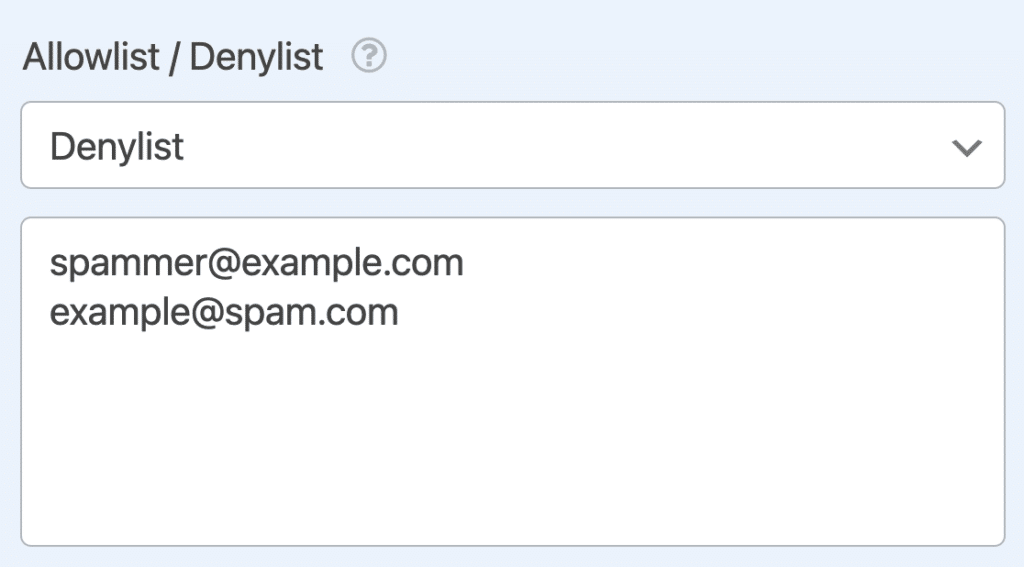Click the word spammer in the first email
The image size is (1024, 567).
coord(129,265)
